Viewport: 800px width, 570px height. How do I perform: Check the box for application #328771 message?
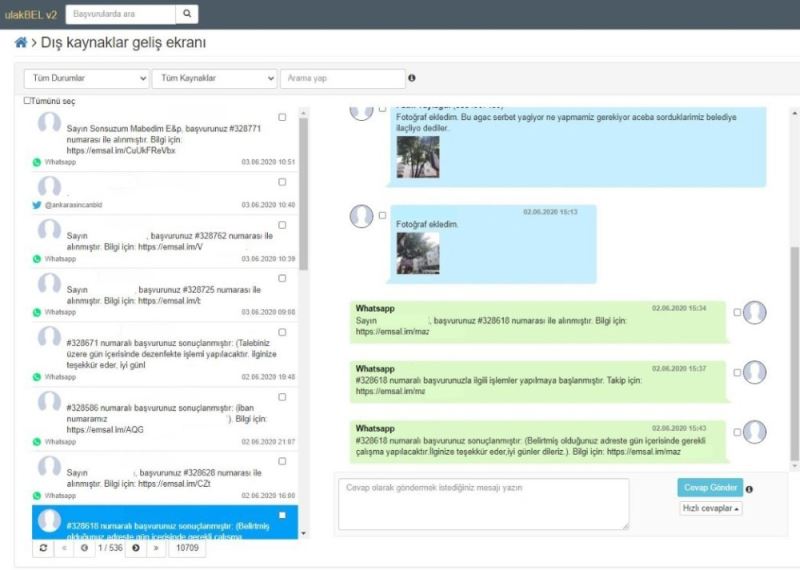coord(282,118)
